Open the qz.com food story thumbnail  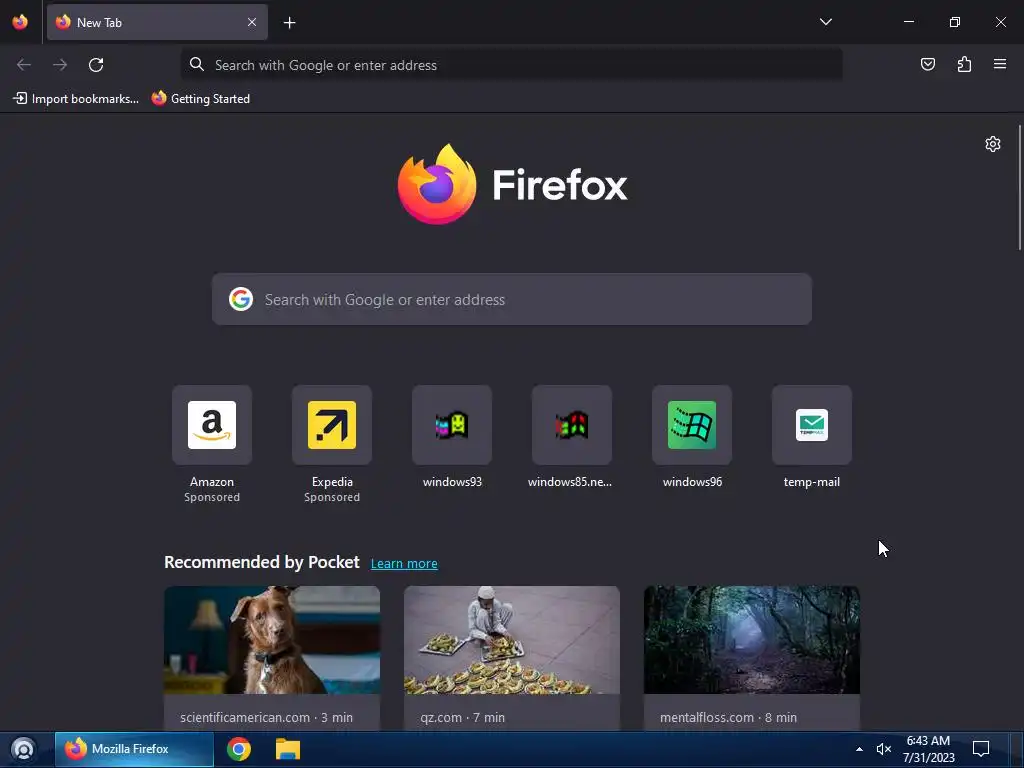coord(511,640)
